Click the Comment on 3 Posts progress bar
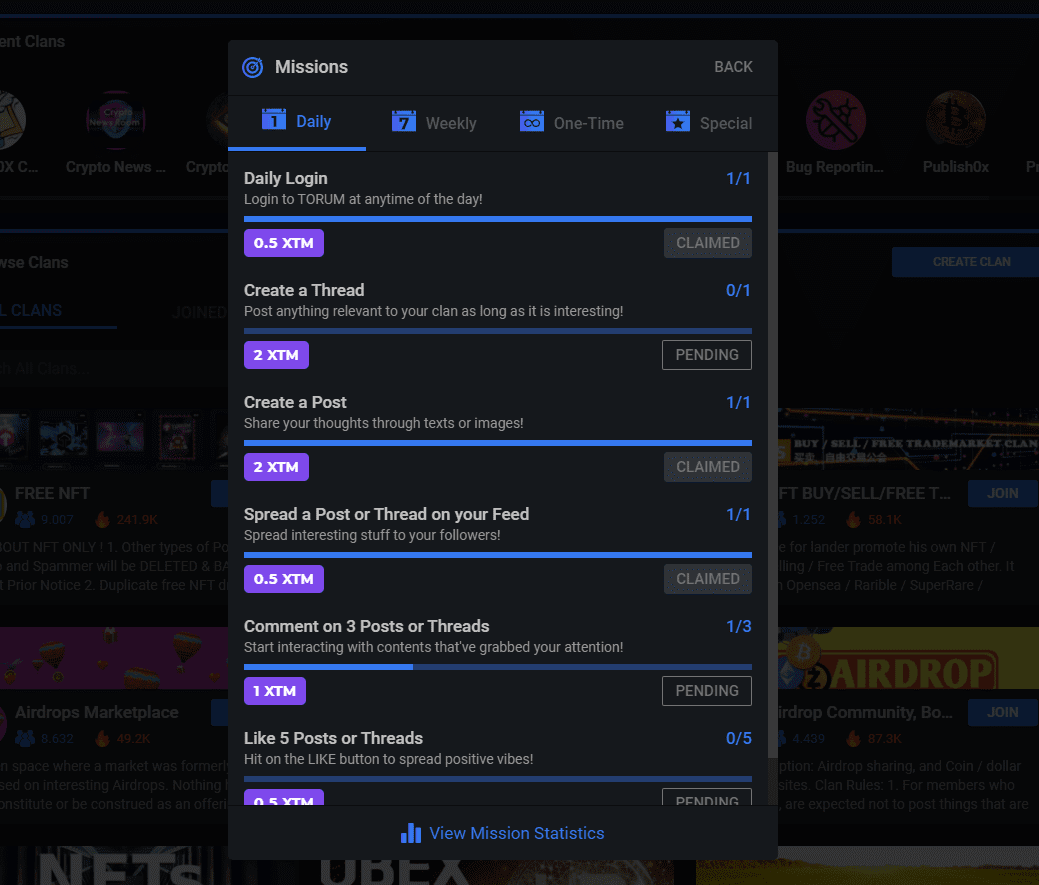This screenshot has height=885, width=1039. pos(498,667)
